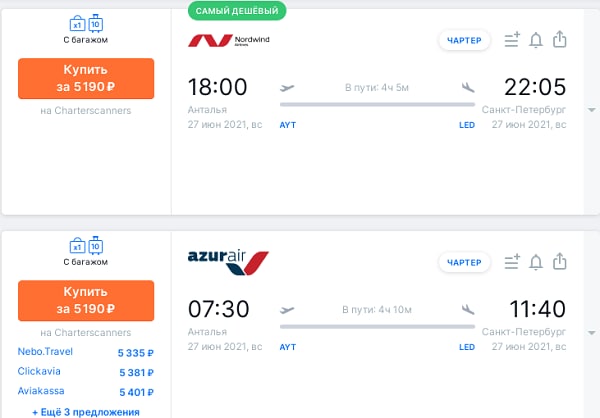Share the Nordwind flight via the share icon
The height and width of the screenshot is (418, 600).
559,39
